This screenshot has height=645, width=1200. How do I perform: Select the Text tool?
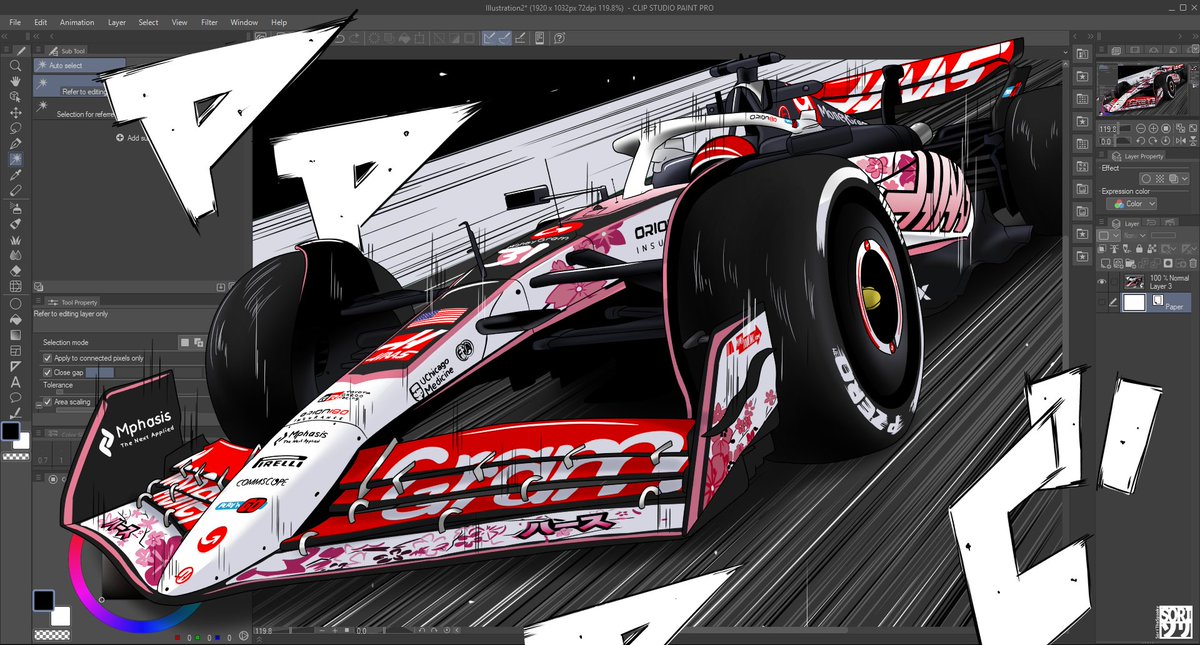pyautogui.click(x=15, y=381)
